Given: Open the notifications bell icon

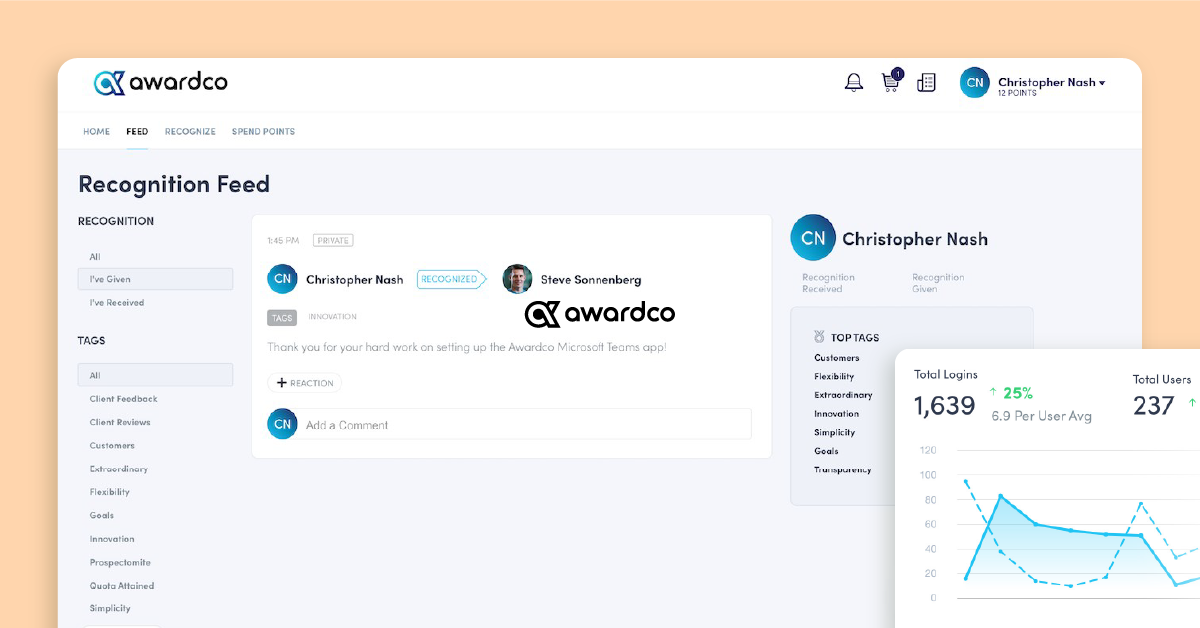Looking at the screenshot, I should tap(854, 83).
